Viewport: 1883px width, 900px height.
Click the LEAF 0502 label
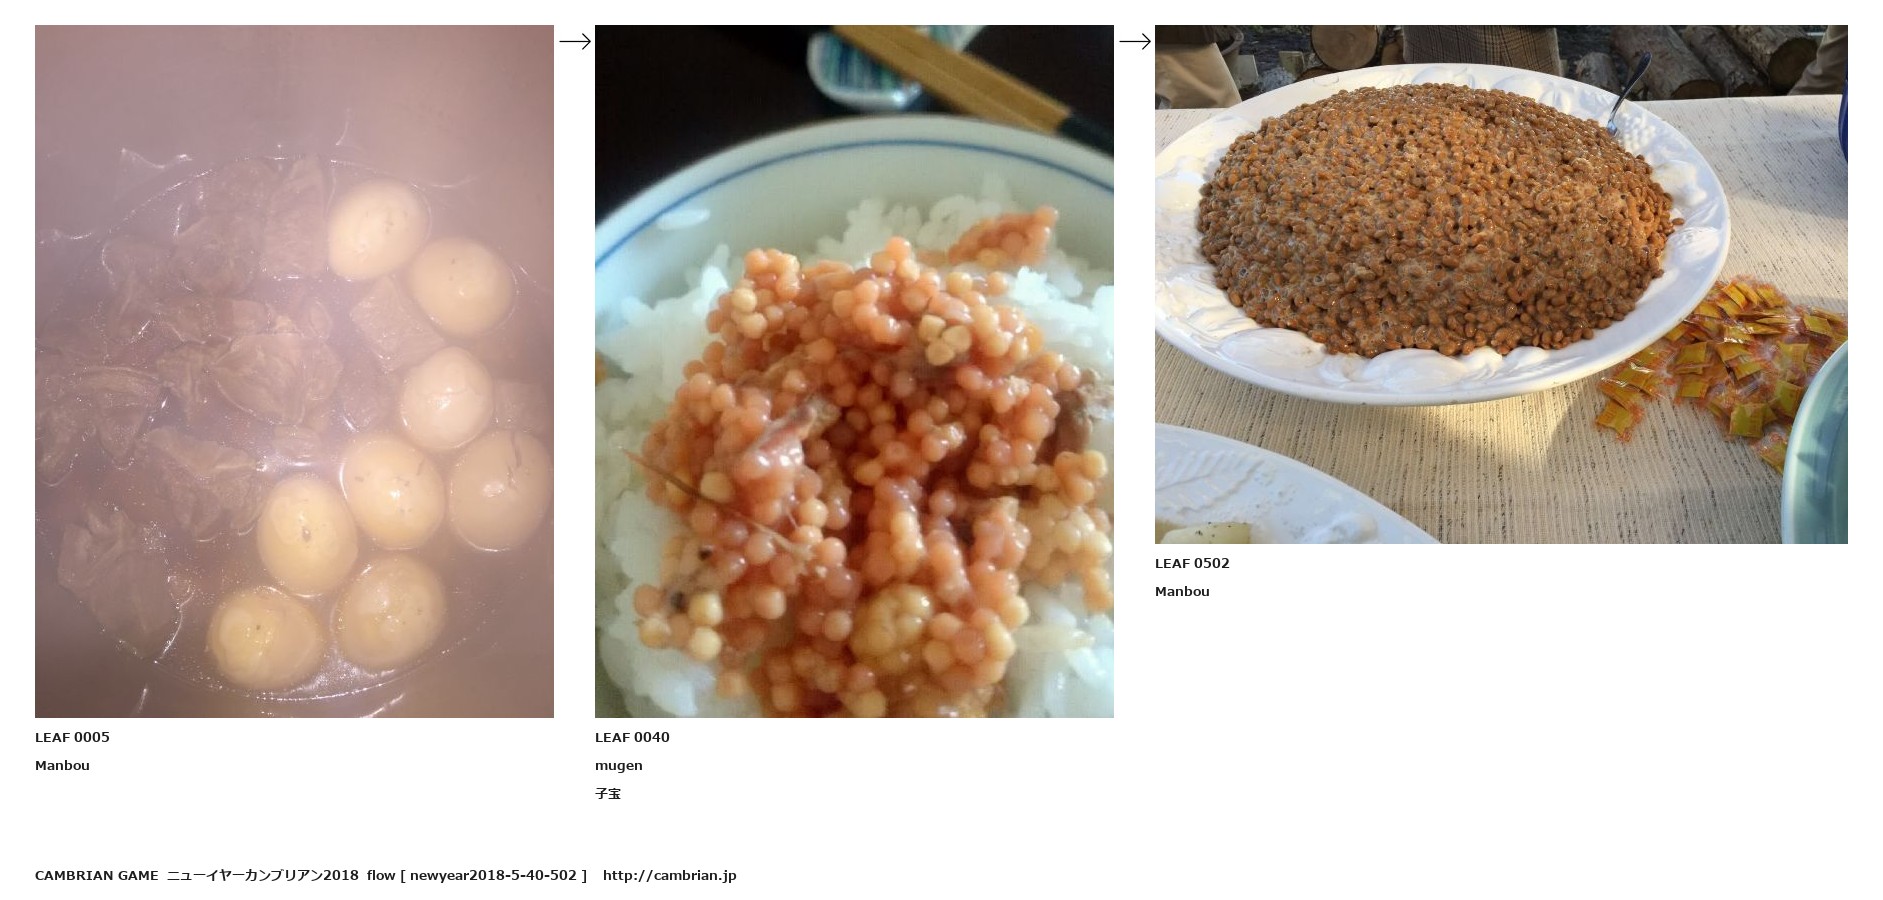pos(1192,563)
